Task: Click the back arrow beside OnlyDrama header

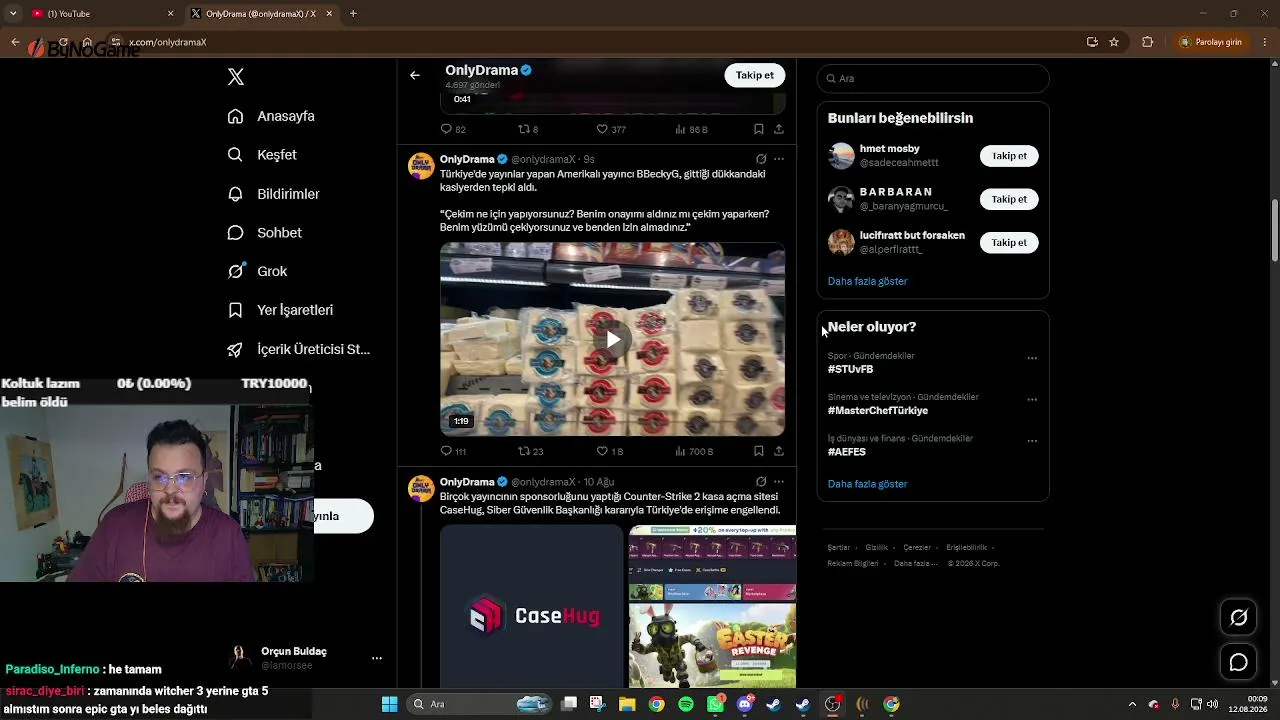Action: click(x=415, y=75)
